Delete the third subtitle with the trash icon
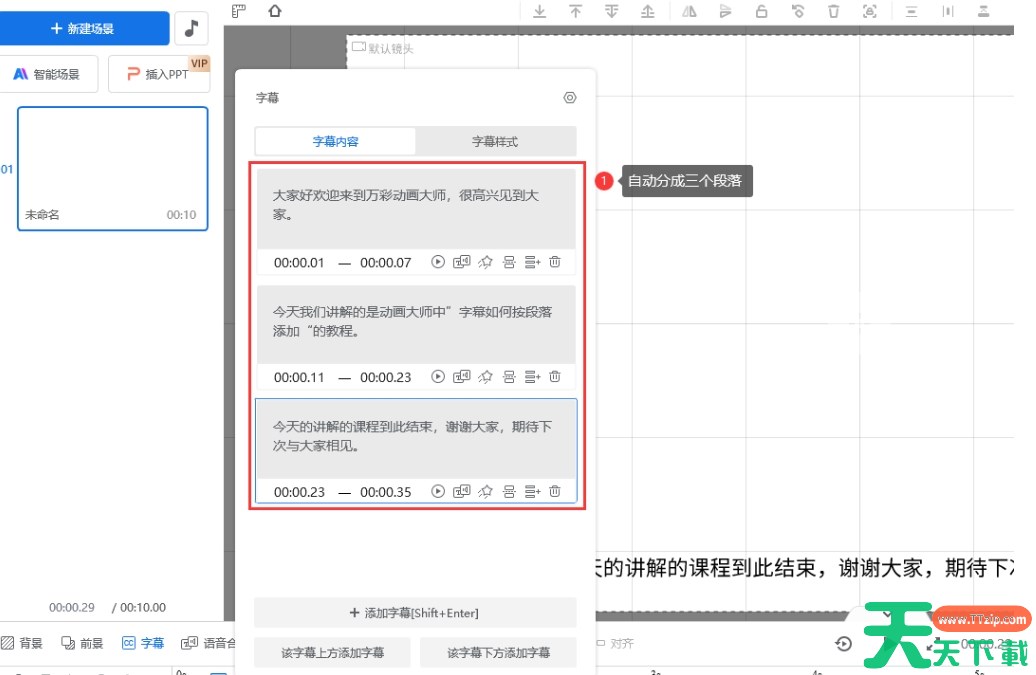This screenshot has height=675, width=1036. 555,491
